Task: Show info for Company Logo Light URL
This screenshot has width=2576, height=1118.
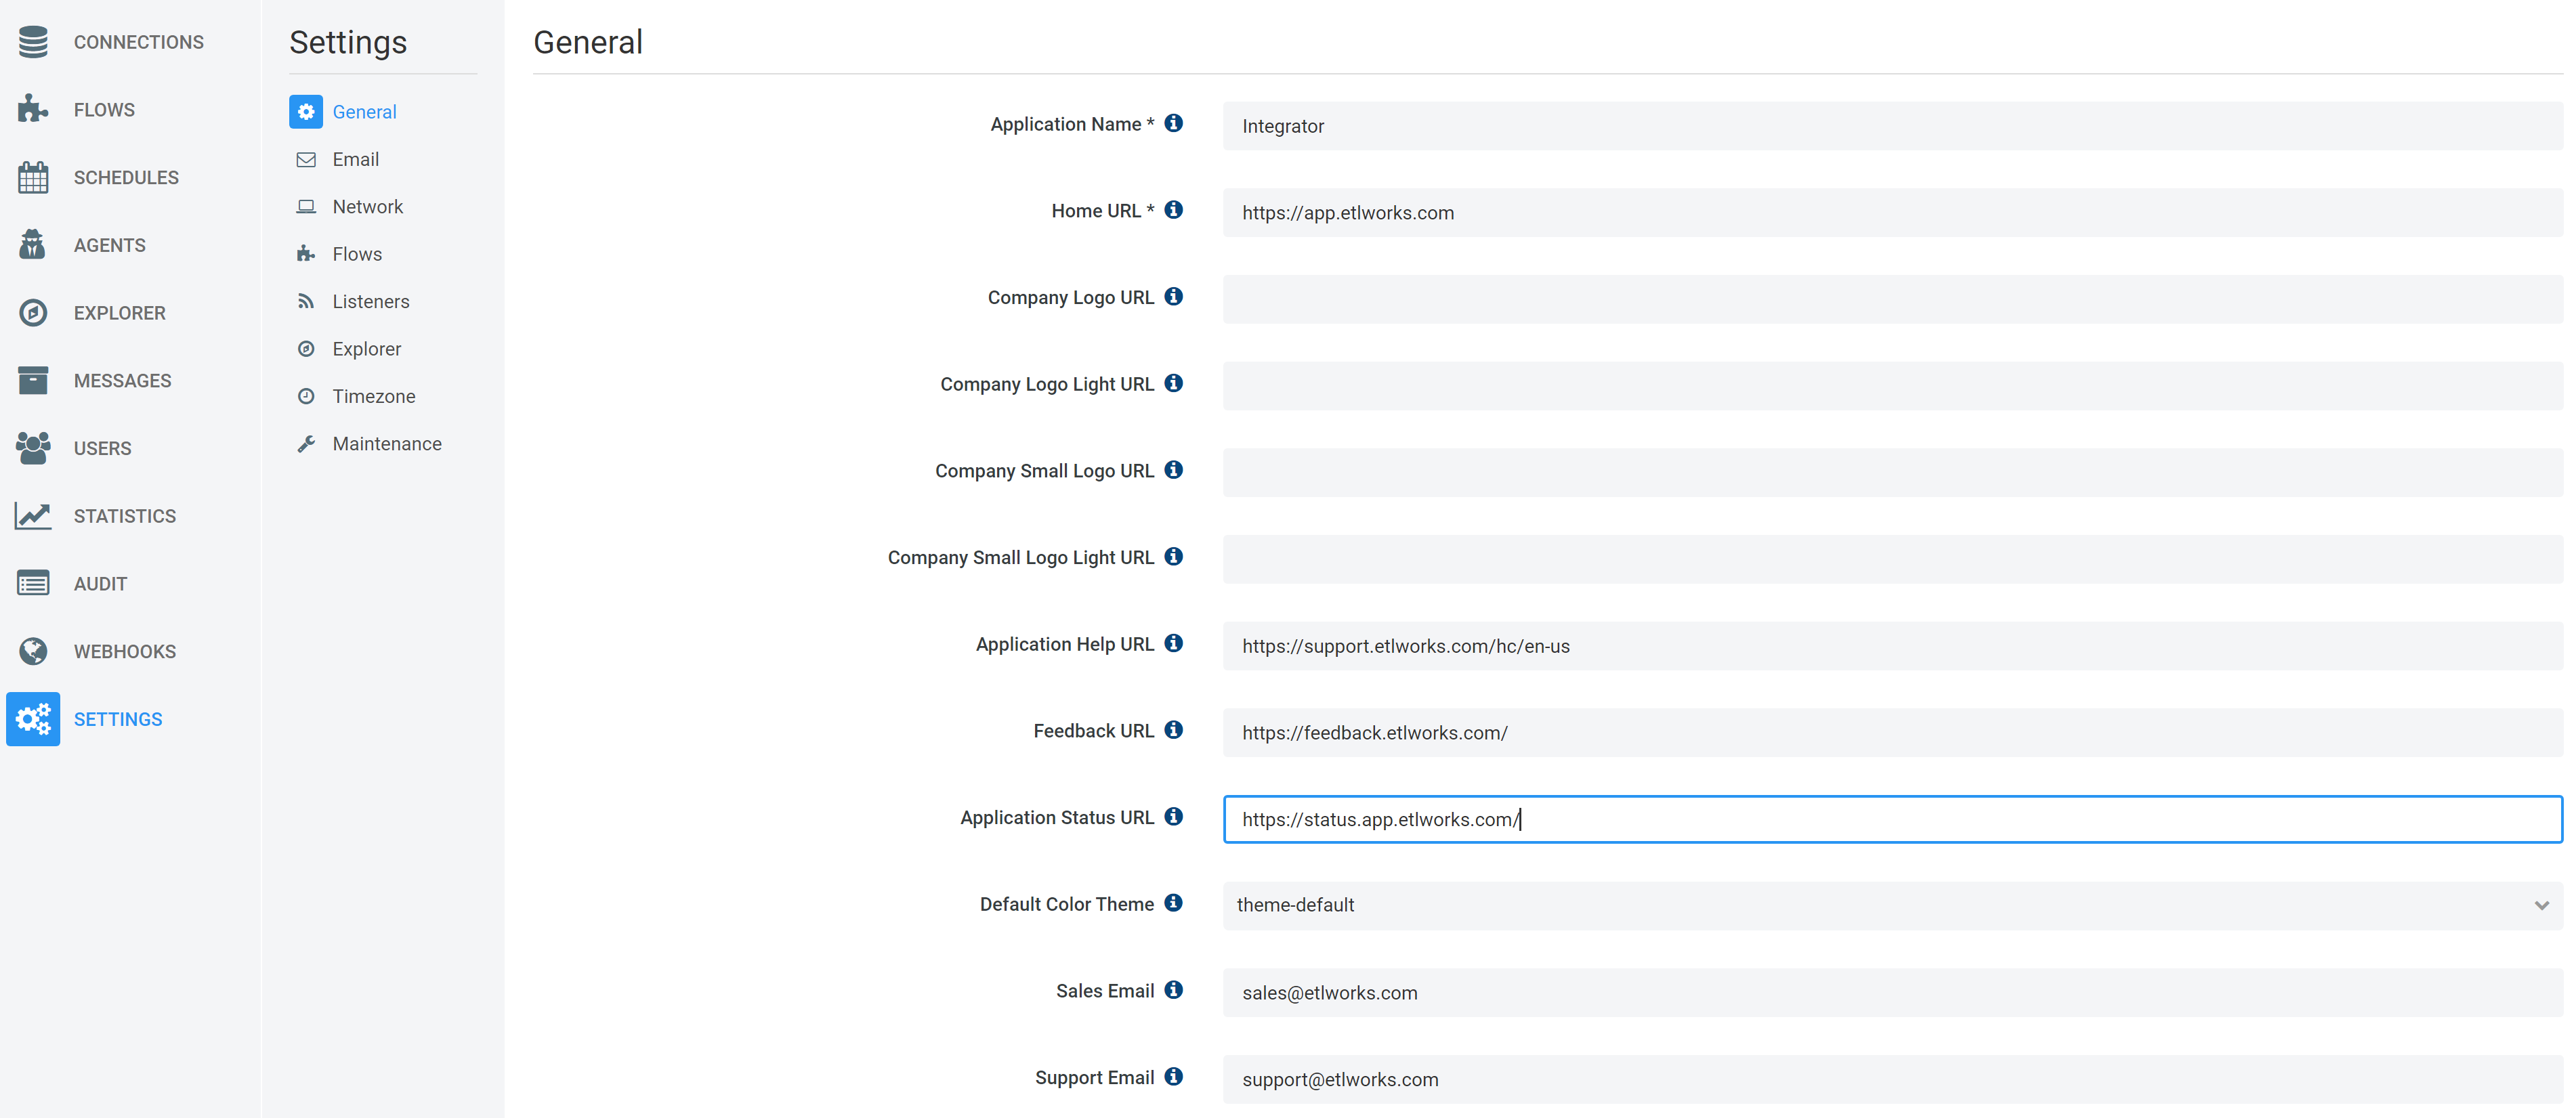Action: 1174,383
